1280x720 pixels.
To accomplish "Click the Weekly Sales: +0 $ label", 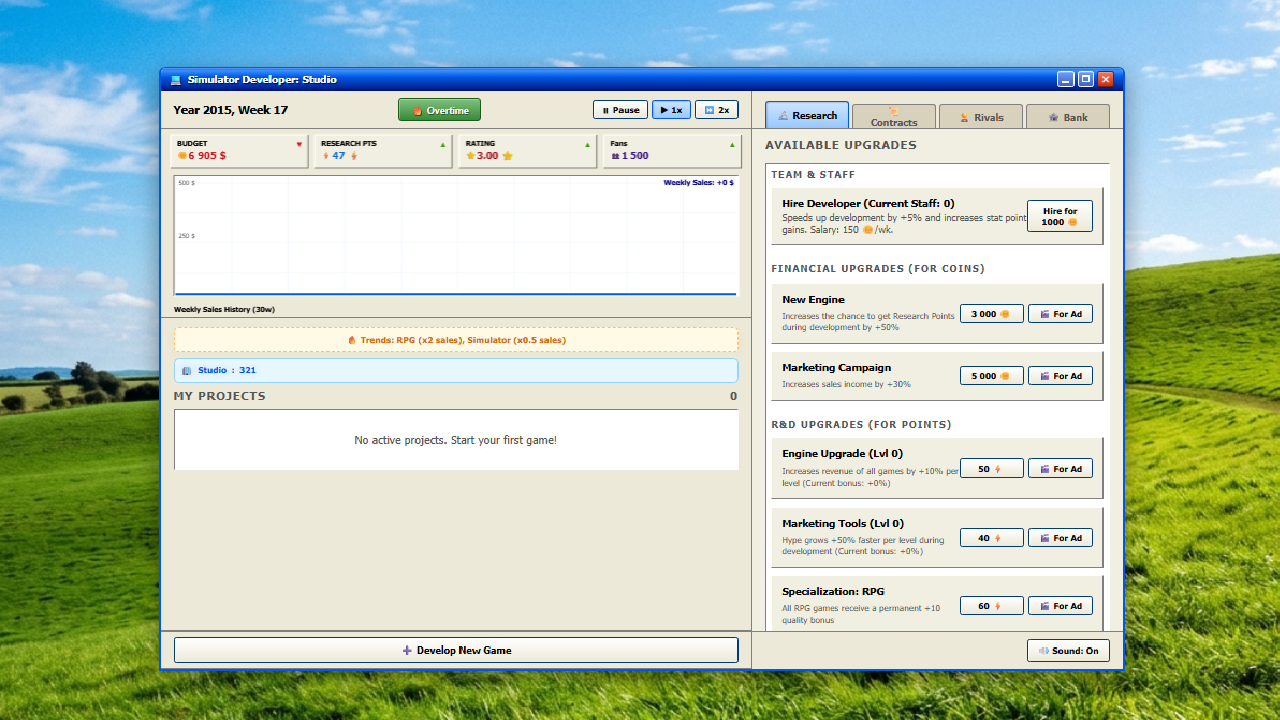I will tap(698, 183).
